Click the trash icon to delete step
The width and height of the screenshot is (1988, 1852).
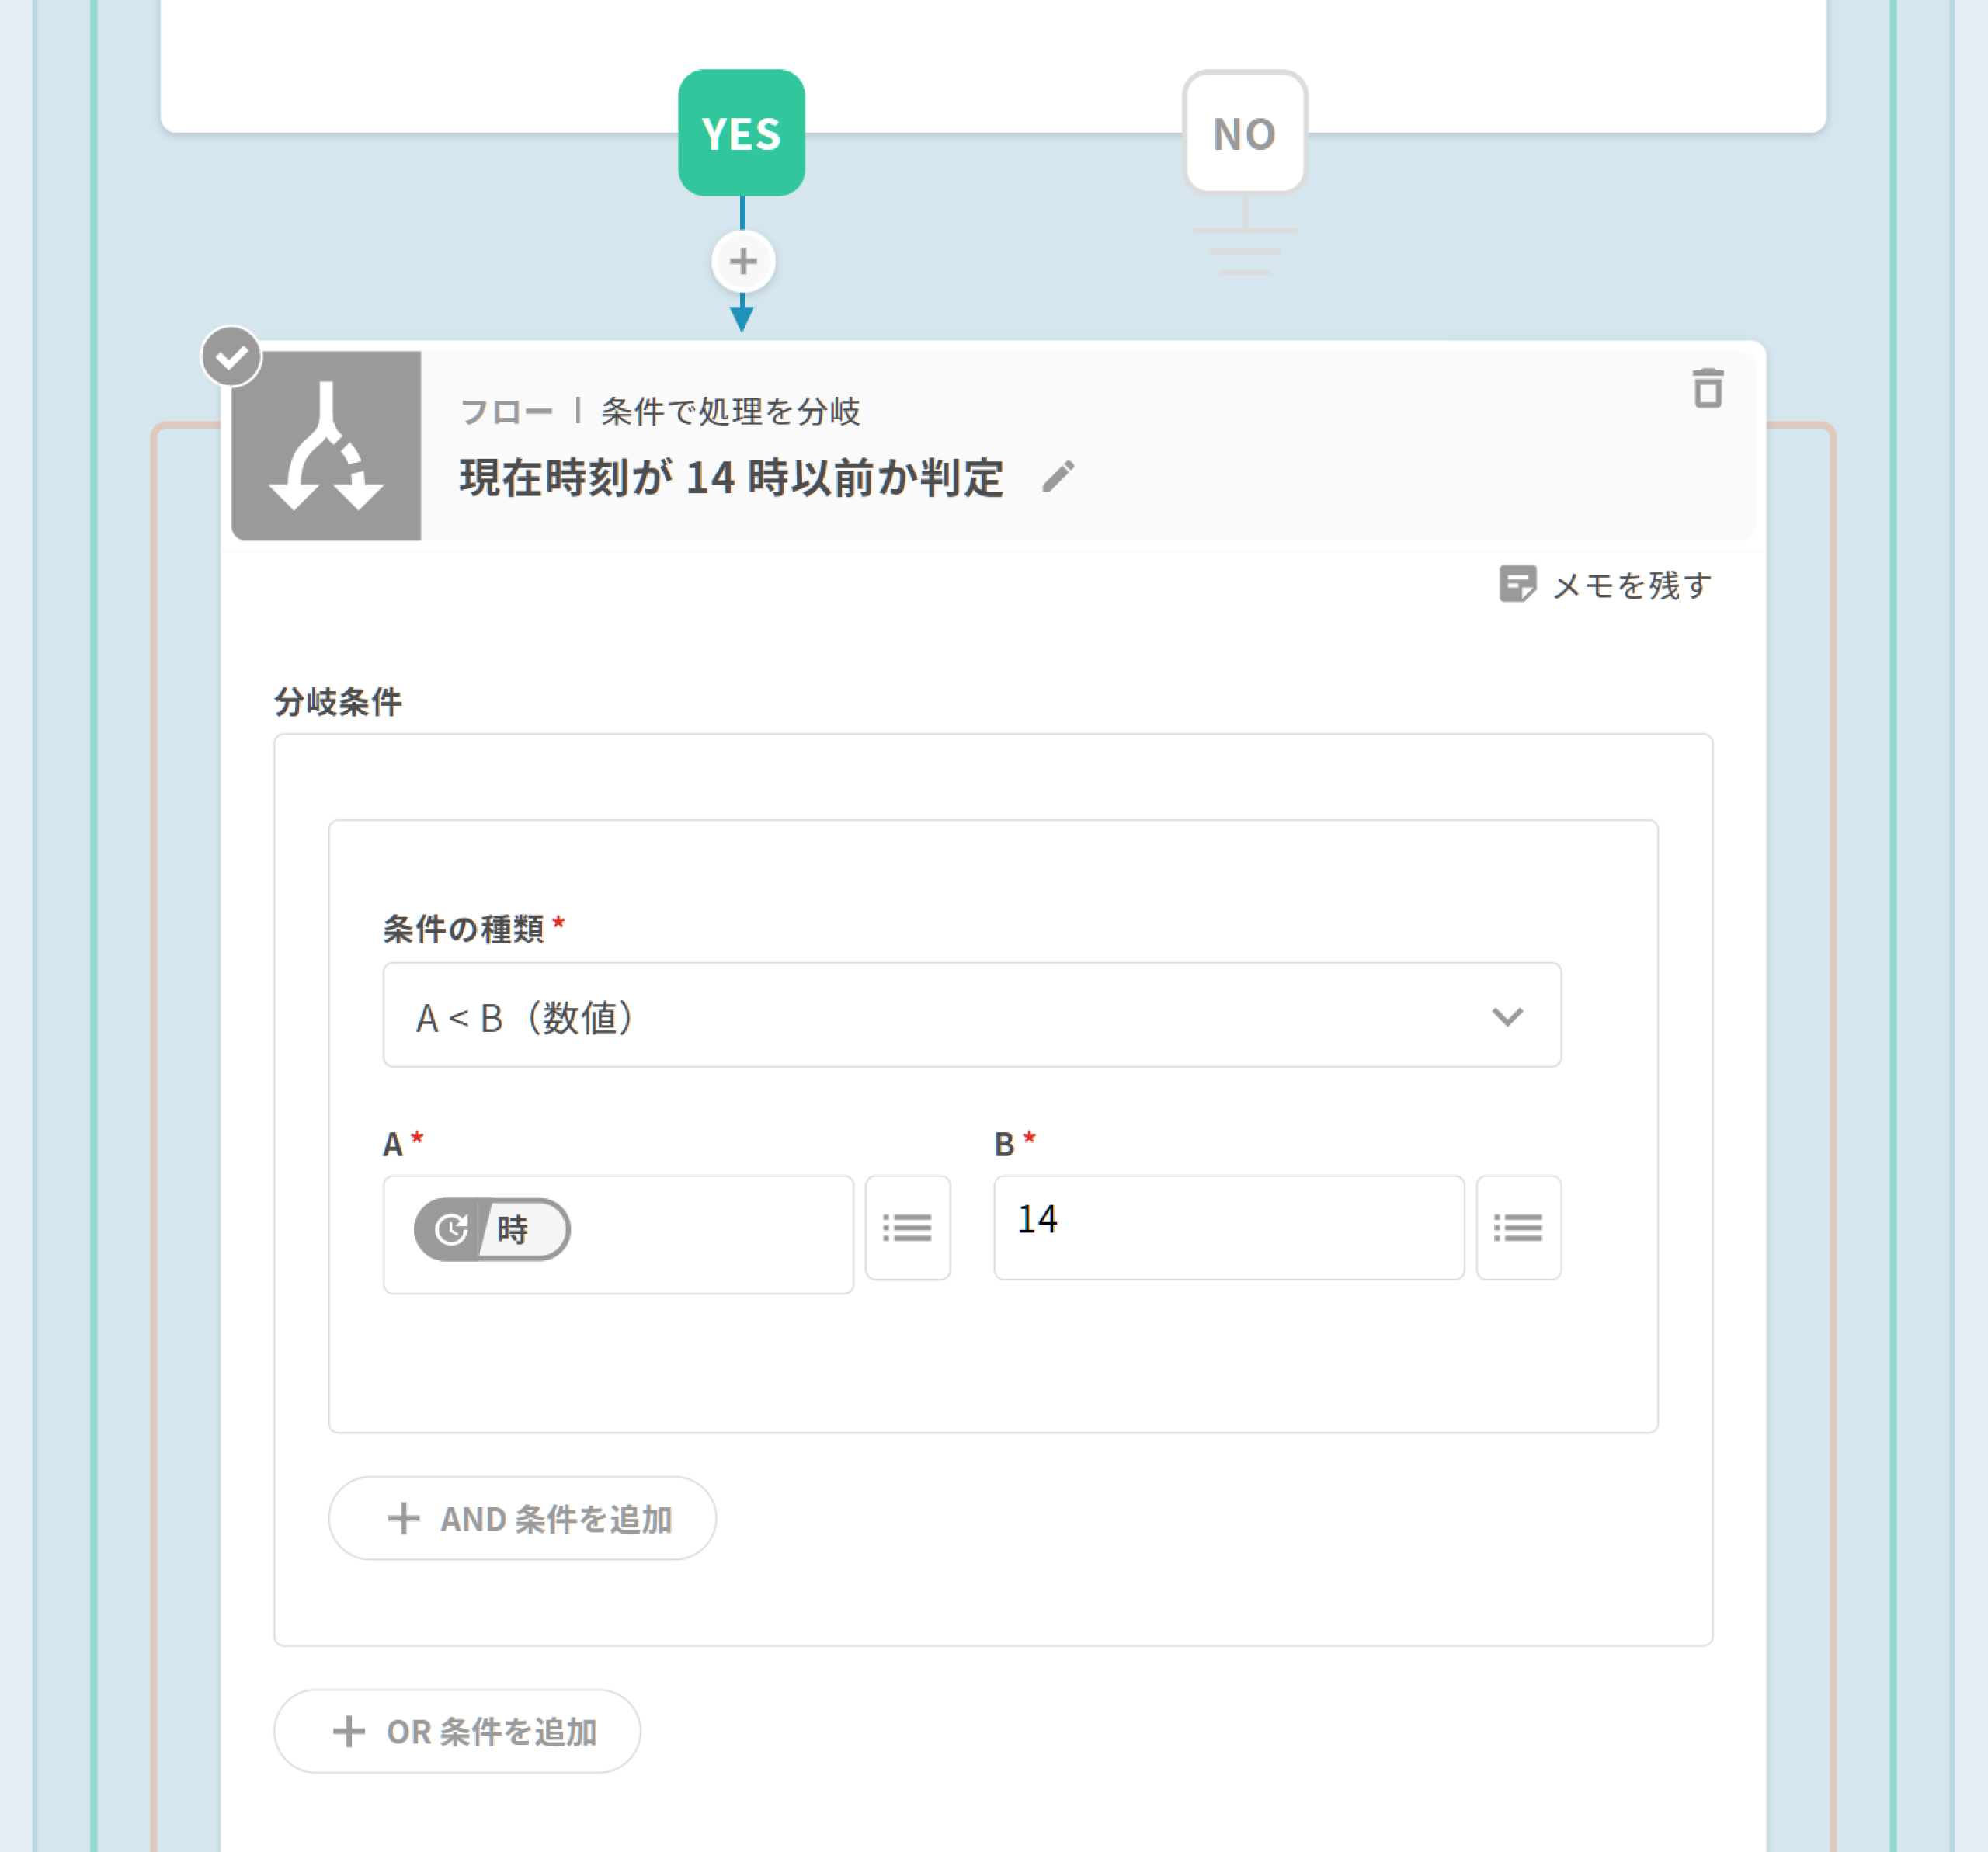pyautogui.click(x=1707, y=388)
